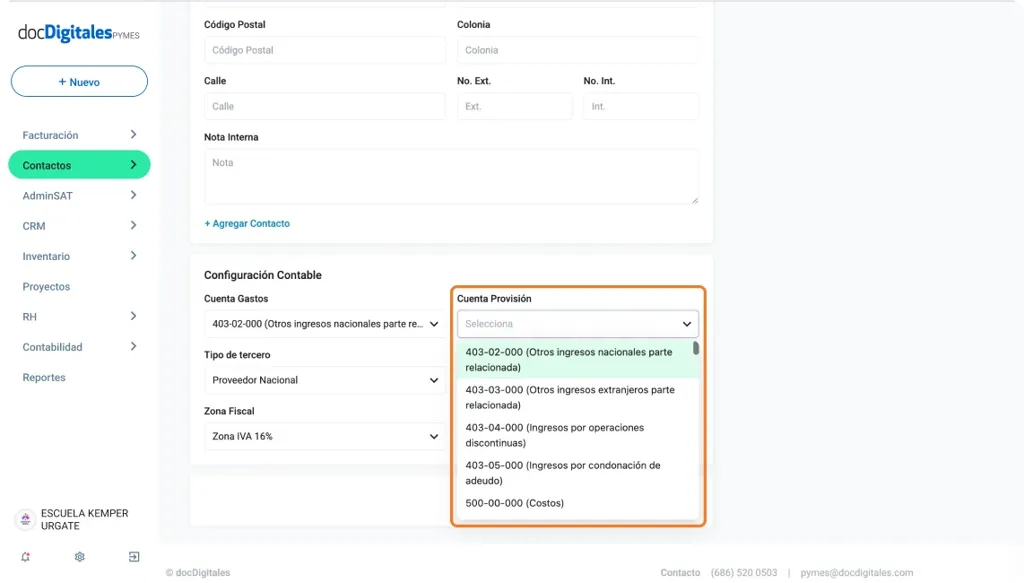Click the docDigitales PYMES logo
The image size is (1024, 583).
coord(79,33)
